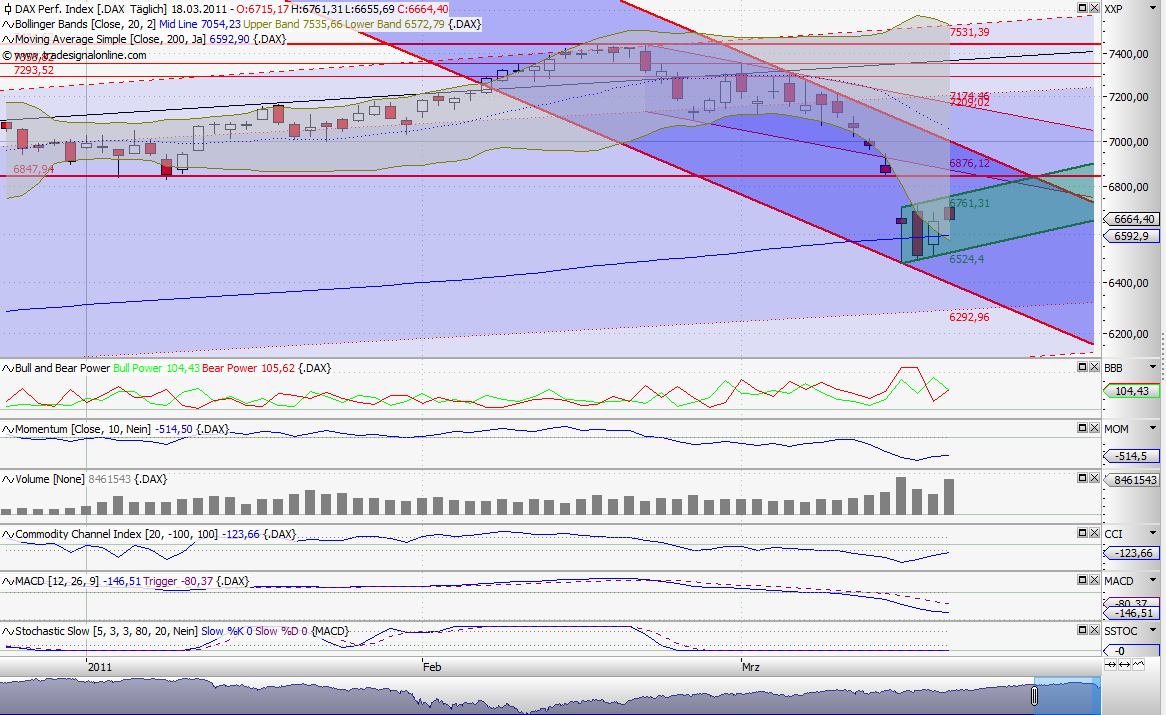Click the pin icon beside DAX Perf. Index title
The image size is (1166, 715).
(x=8, y=9)
